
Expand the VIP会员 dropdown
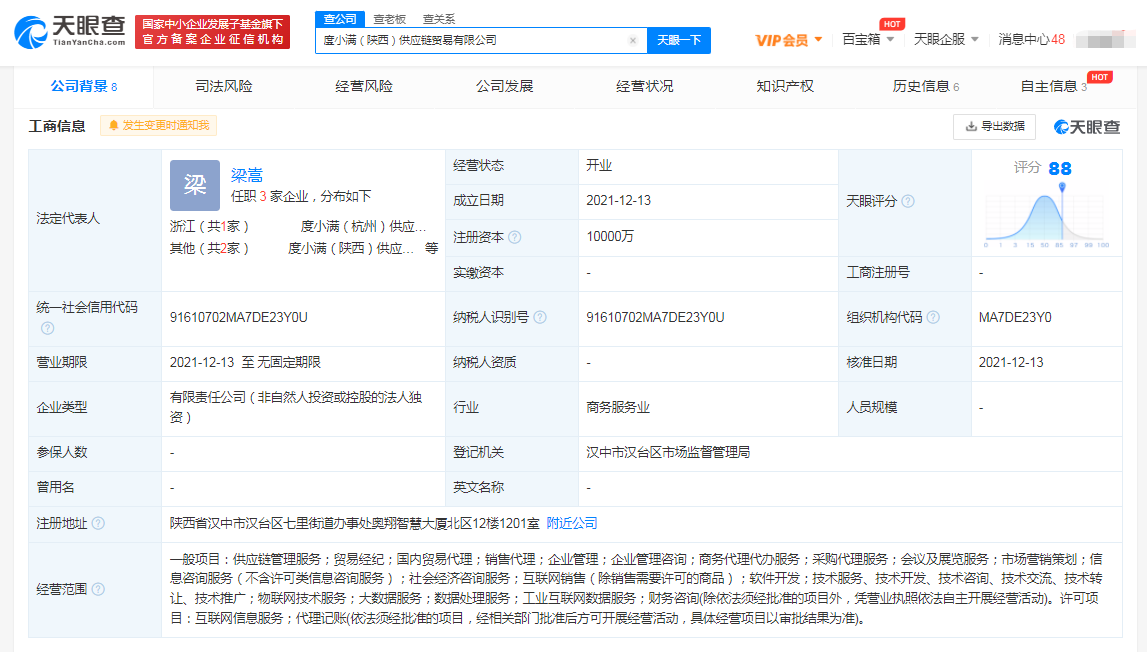[789, 40]
